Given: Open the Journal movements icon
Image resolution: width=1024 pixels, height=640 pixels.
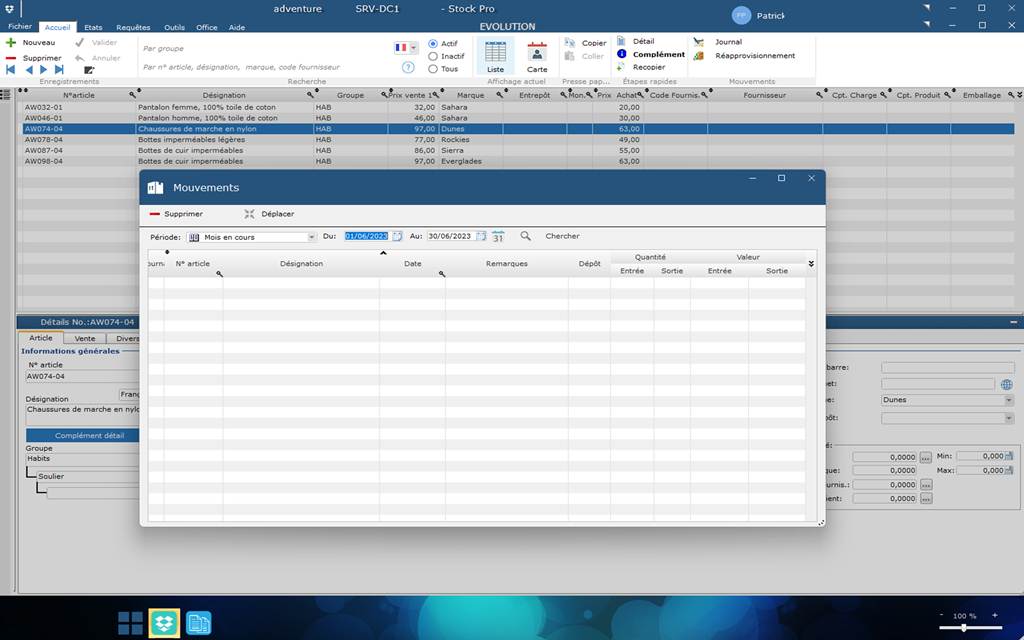Looking at the screenshot, I should pyautogui.click(x=699, y=42).
